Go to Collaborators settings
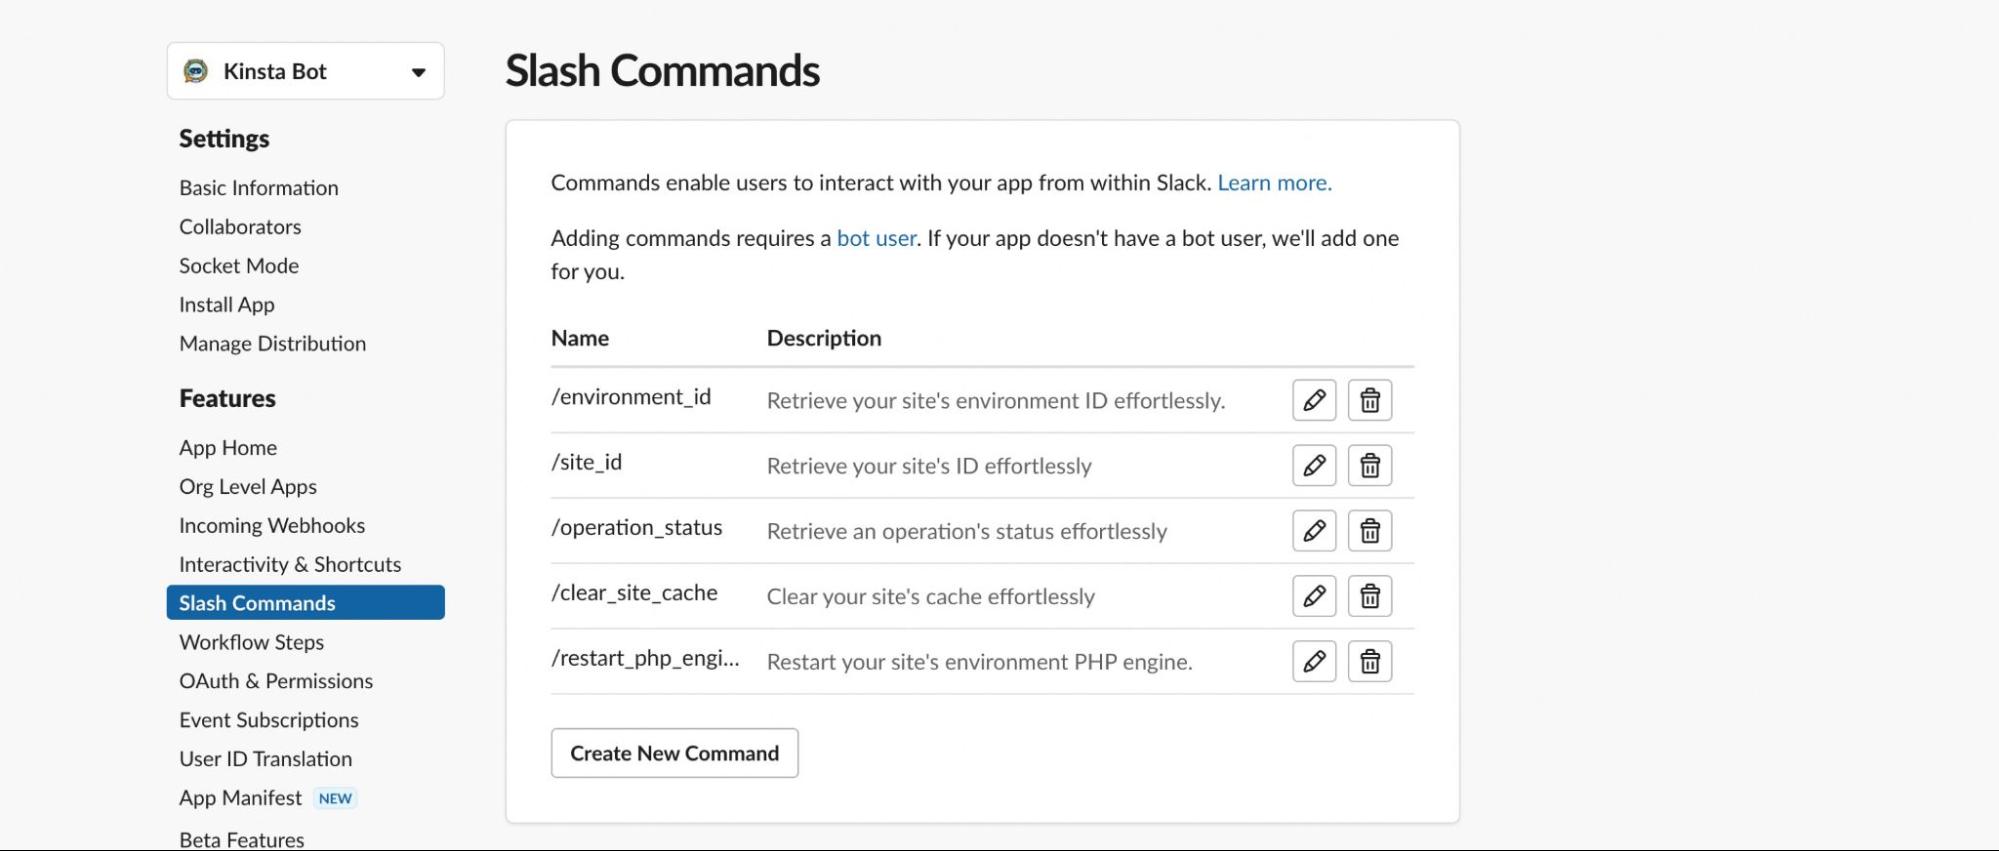This screenshot has height=851, width=1999. pos(240,227)
